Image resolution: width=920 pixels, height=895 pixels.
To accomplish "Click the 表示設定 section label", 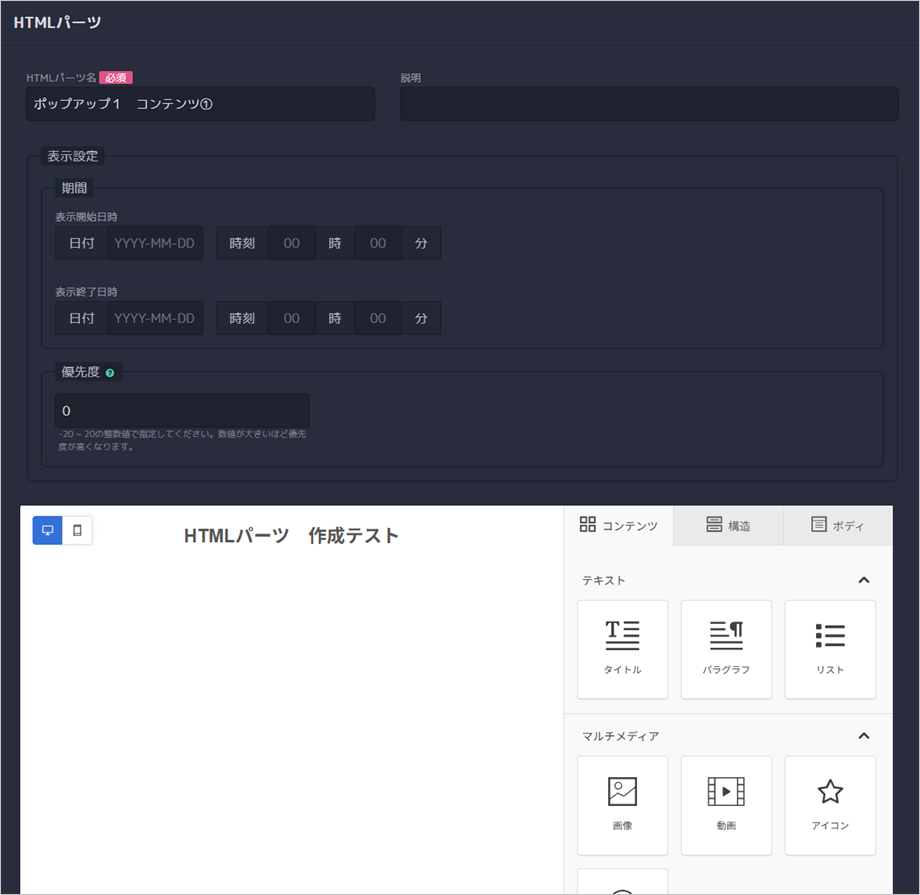I will (x=73, y=156).
